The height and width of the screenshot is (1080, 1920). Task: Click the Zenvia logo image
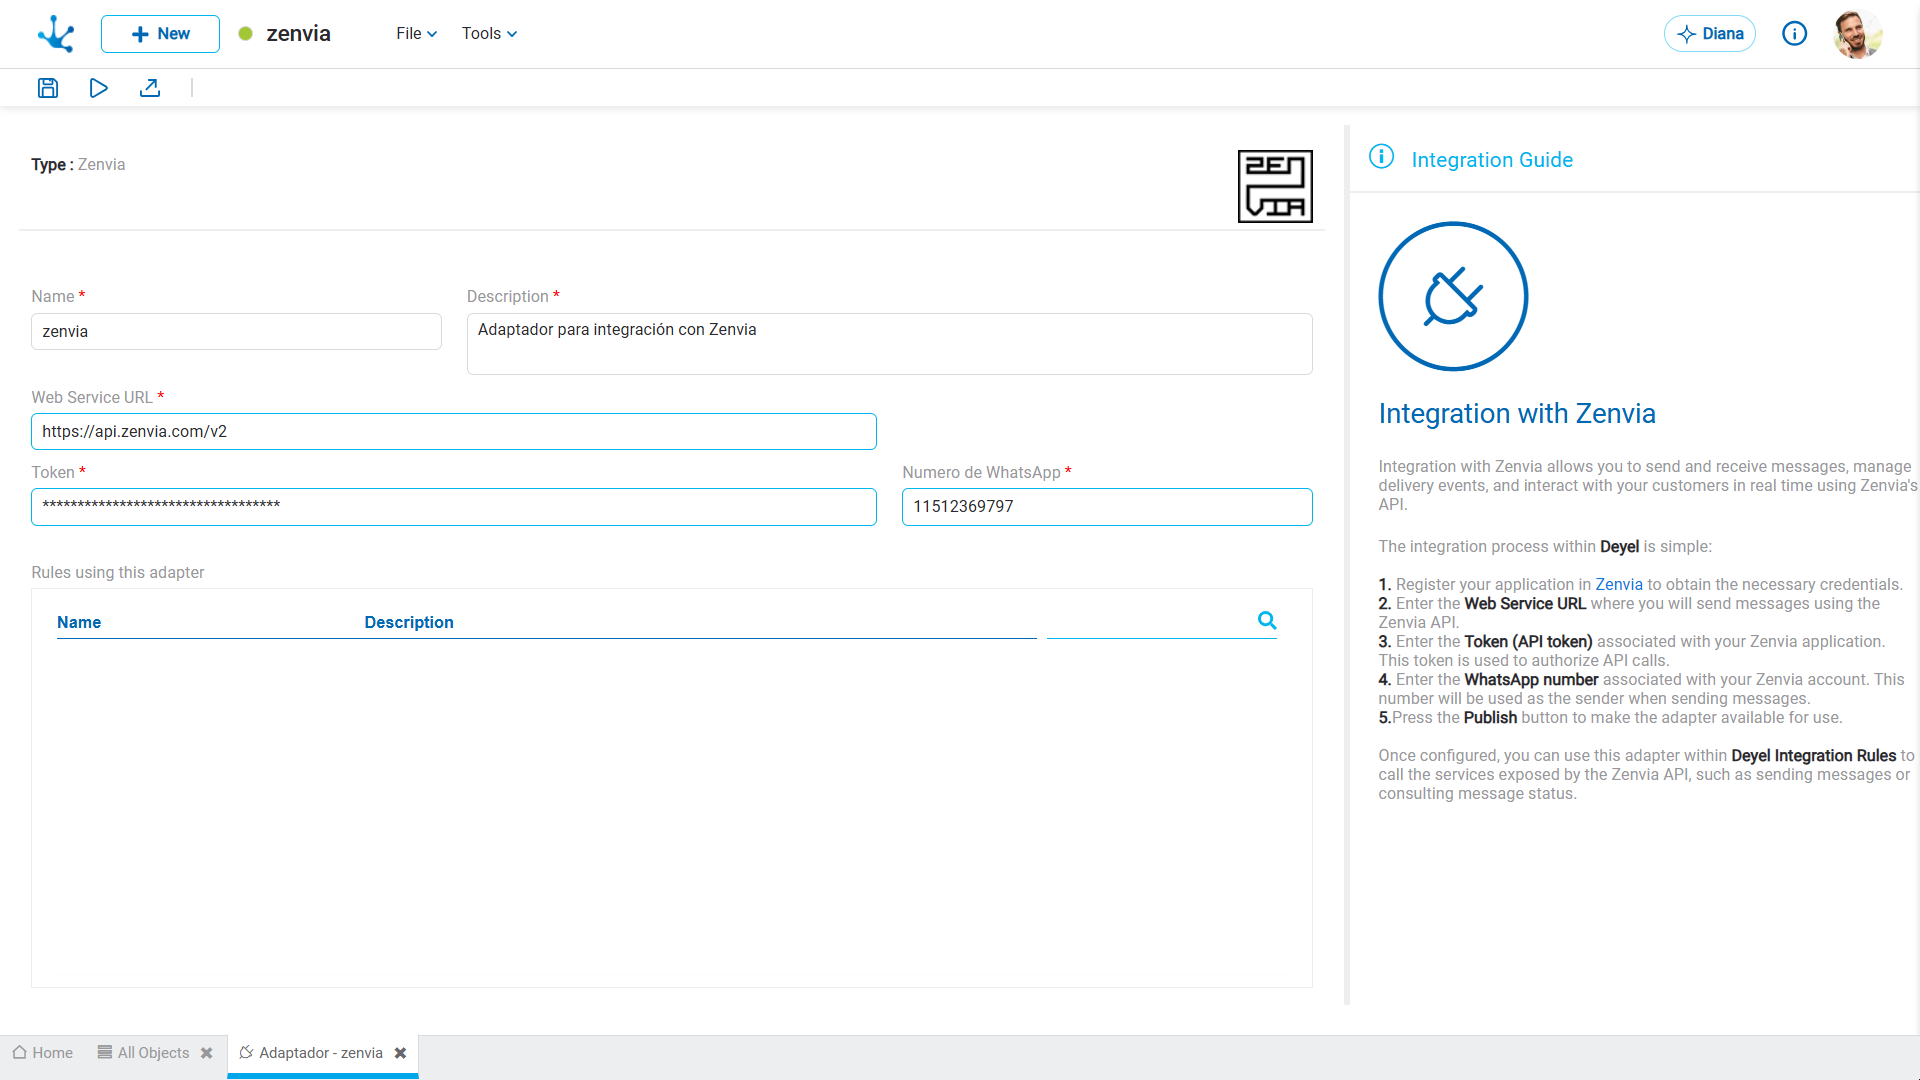click(x=1275, y=186)
